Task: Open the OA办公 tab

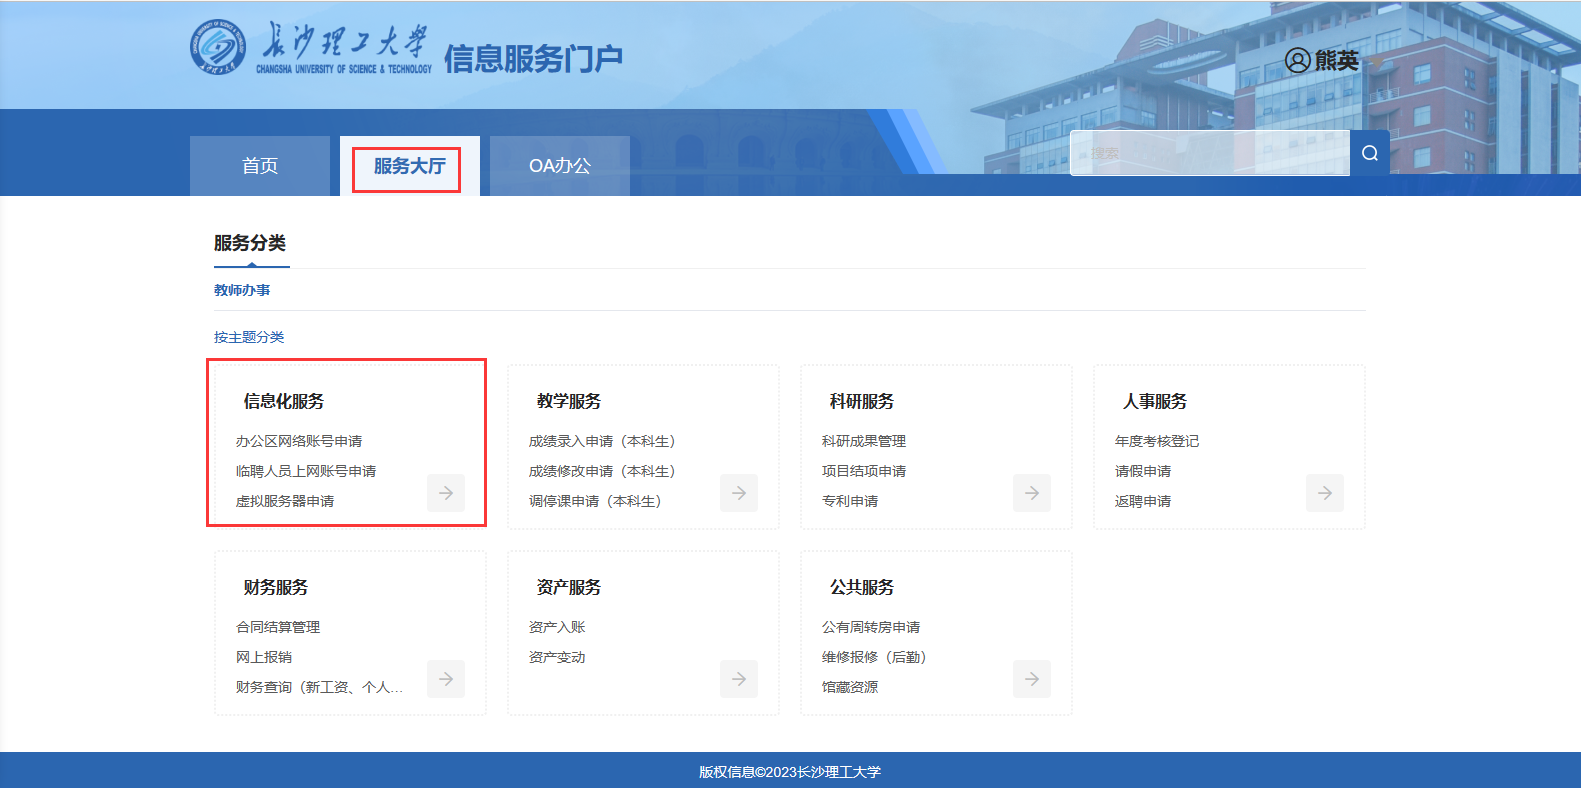Action: click(x=559, y=166)
